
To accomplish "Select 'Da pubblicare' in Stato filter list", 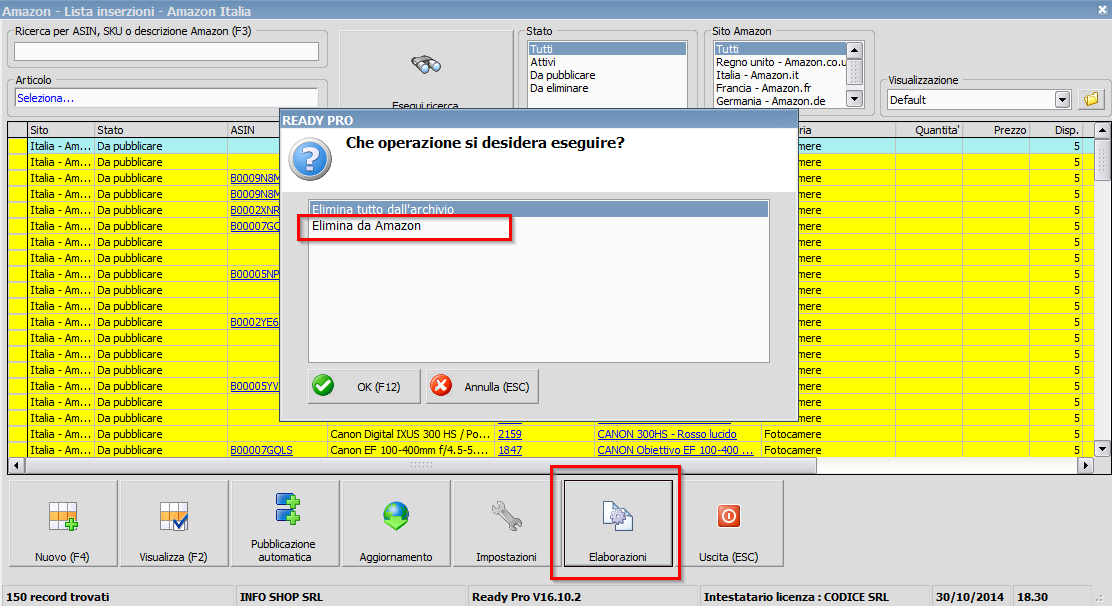I will (x=607, y=75).
